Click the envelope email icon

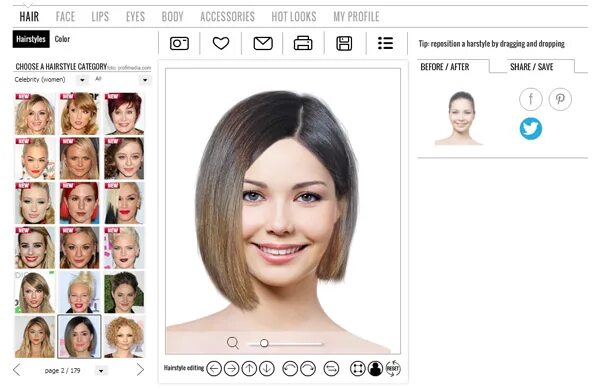point(263,43)
